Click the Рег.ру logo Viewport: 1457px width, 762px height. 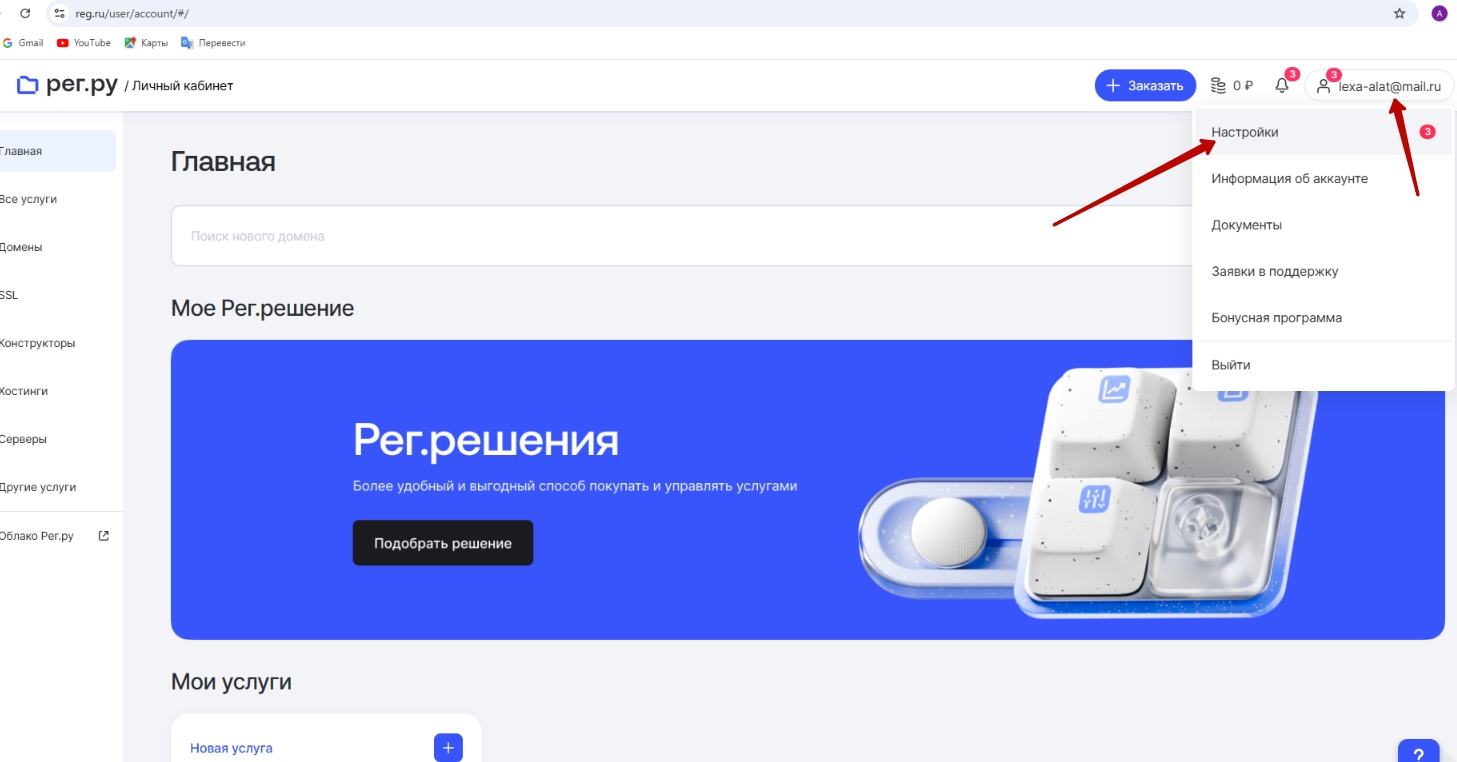[x=67, y=85]
